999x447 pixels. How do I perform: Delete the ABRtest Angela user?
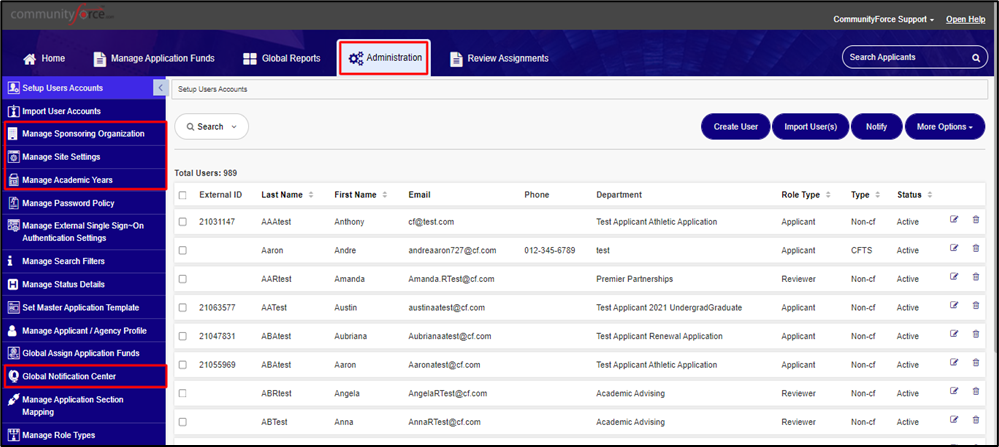coord(975,391)
